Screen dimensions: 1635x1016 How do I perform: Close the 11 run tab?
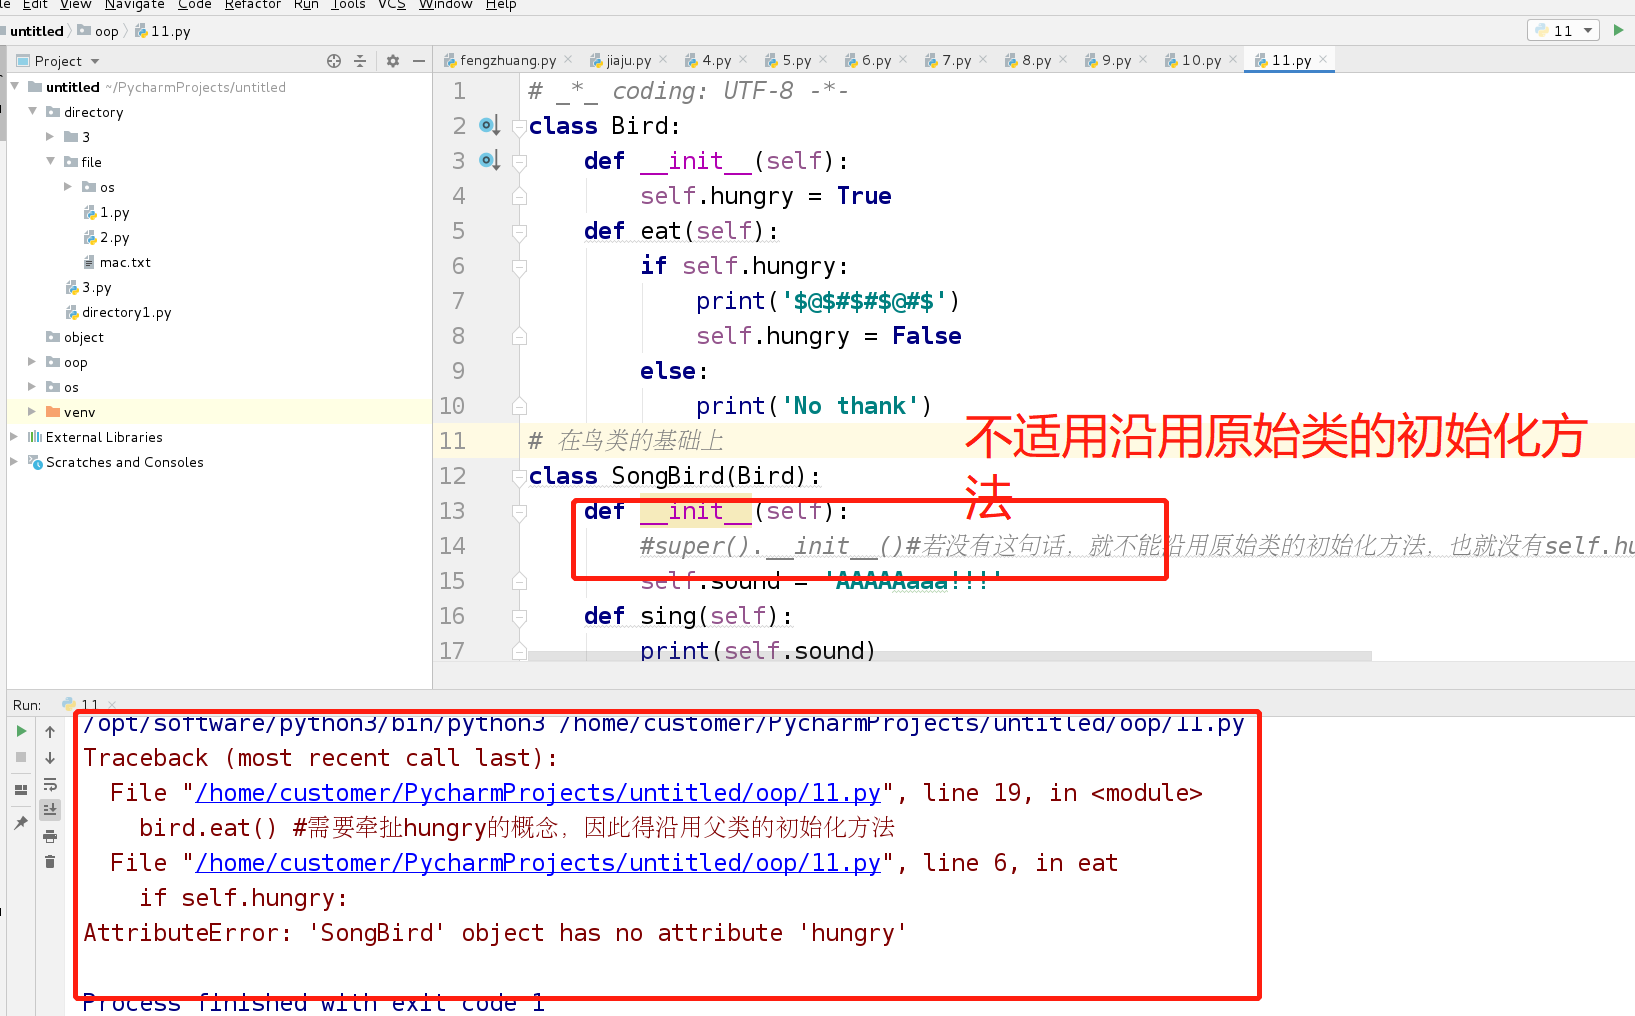[112, 705]
